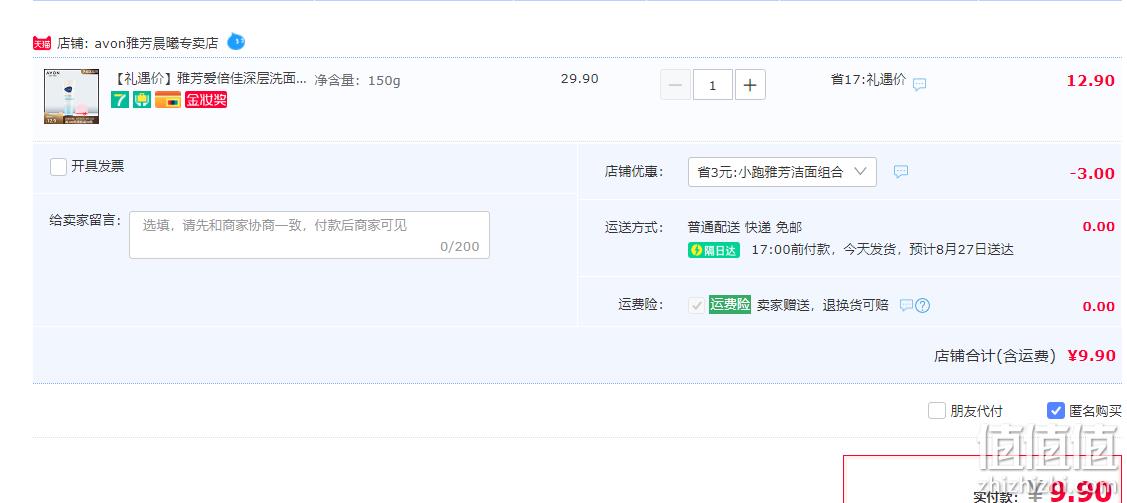Increase quantity with the plus button
This screenshot has height=503, width=1127.
[x=750, y=85]
